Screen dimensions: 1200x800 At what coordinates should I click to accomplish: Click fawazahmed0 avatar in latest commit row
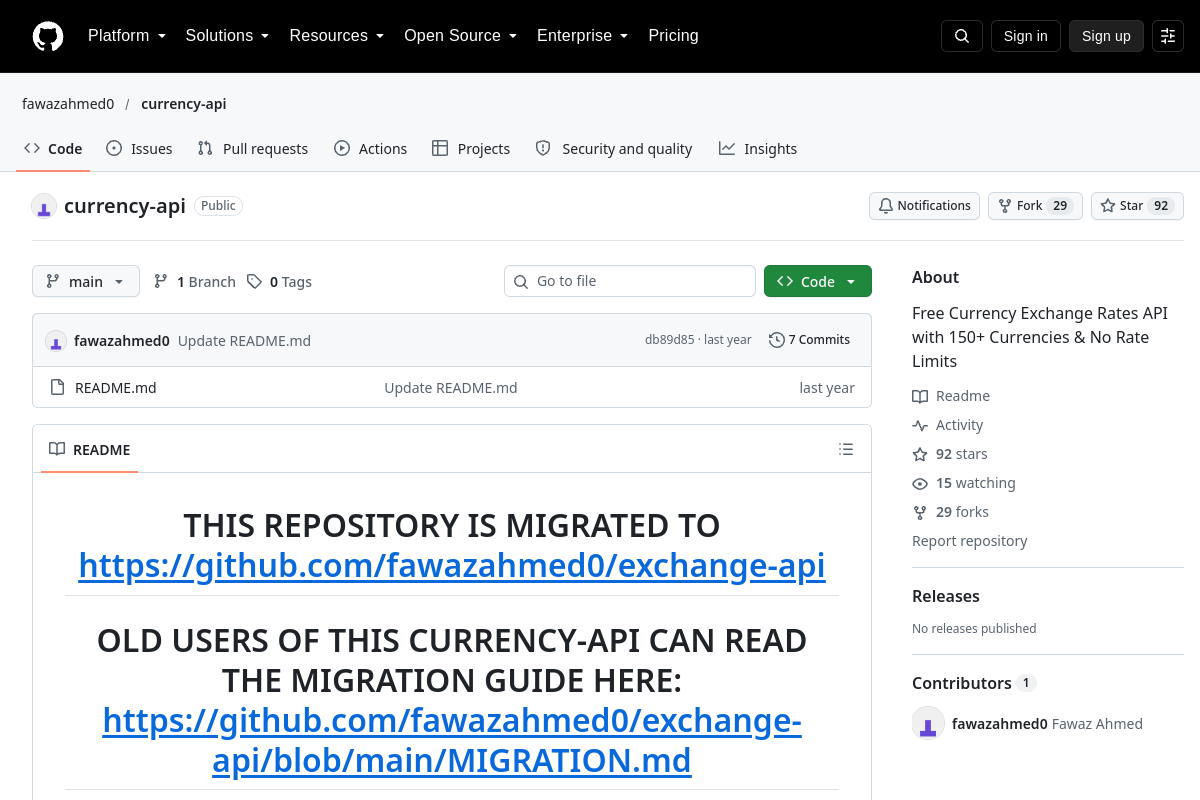(x=56, y=340)
